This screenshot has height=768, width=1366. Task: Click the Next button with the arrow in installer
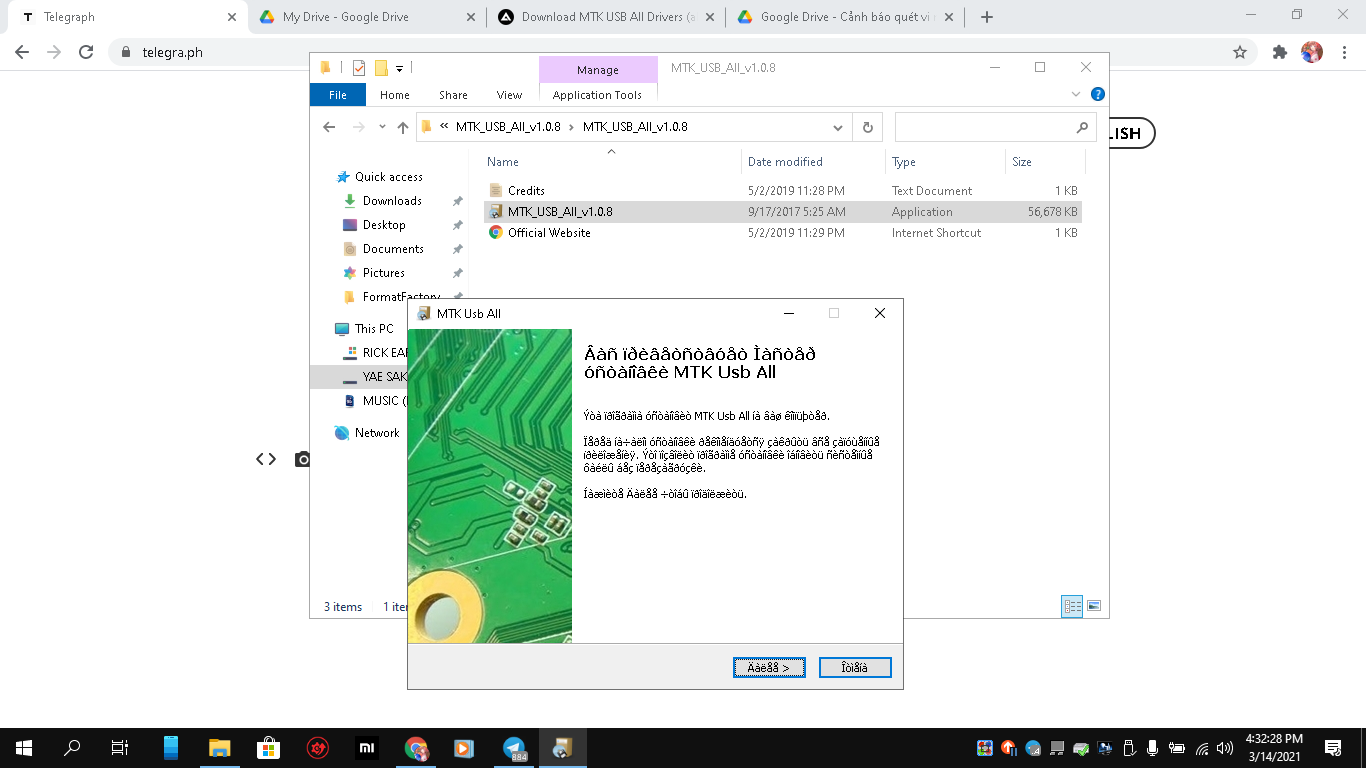pyautogui.click(x=769, y=667)
